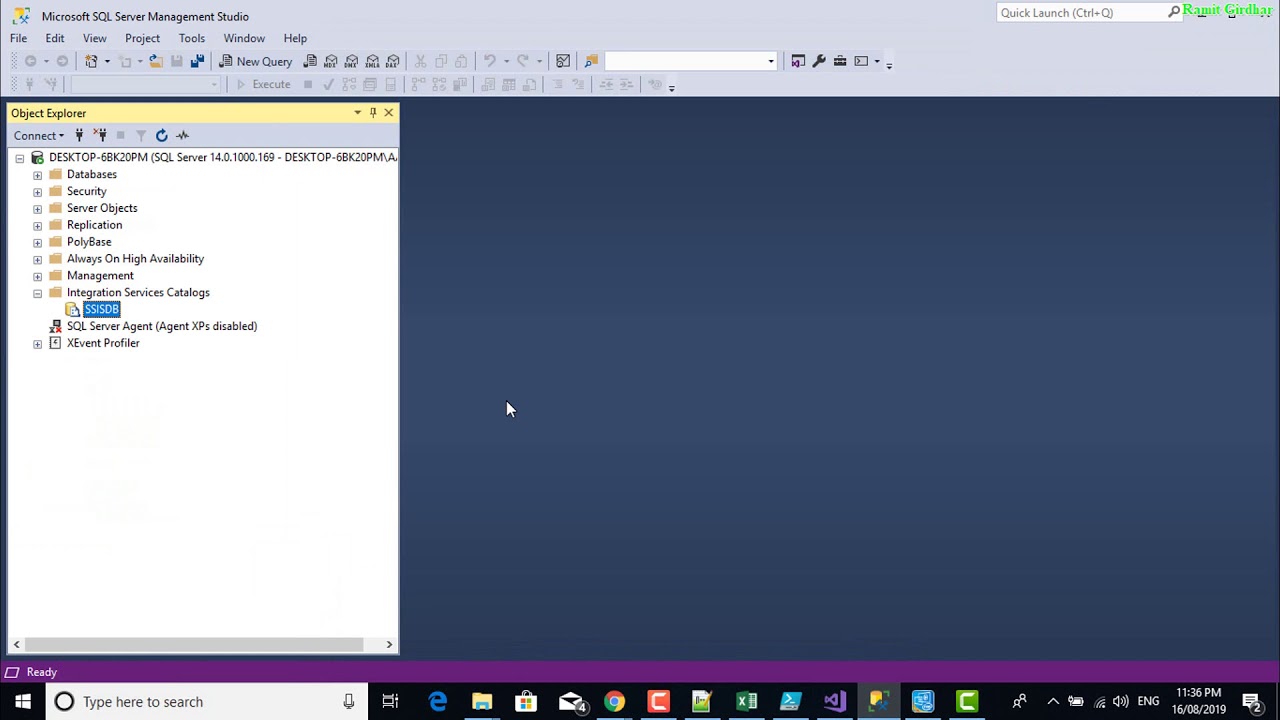Expand the Management folder
The image size is (1280, 720).
pyautogui.click(x=38, y=276)
